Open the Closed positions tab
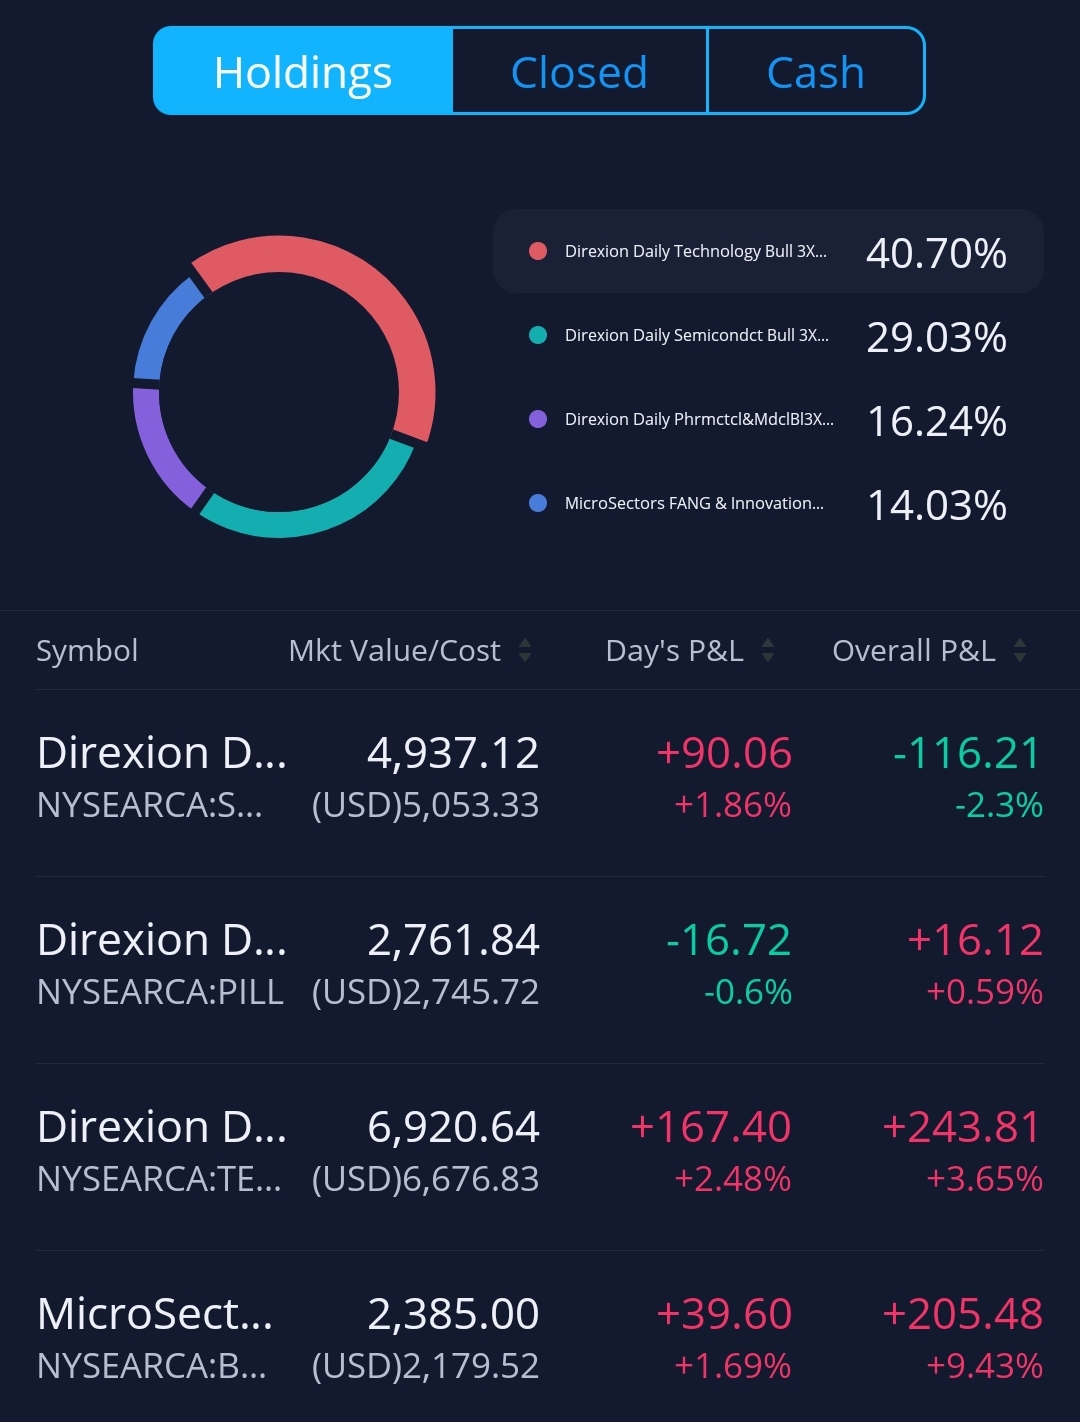The height and width of the screenshot is (1422, 1080). (579, 72)
